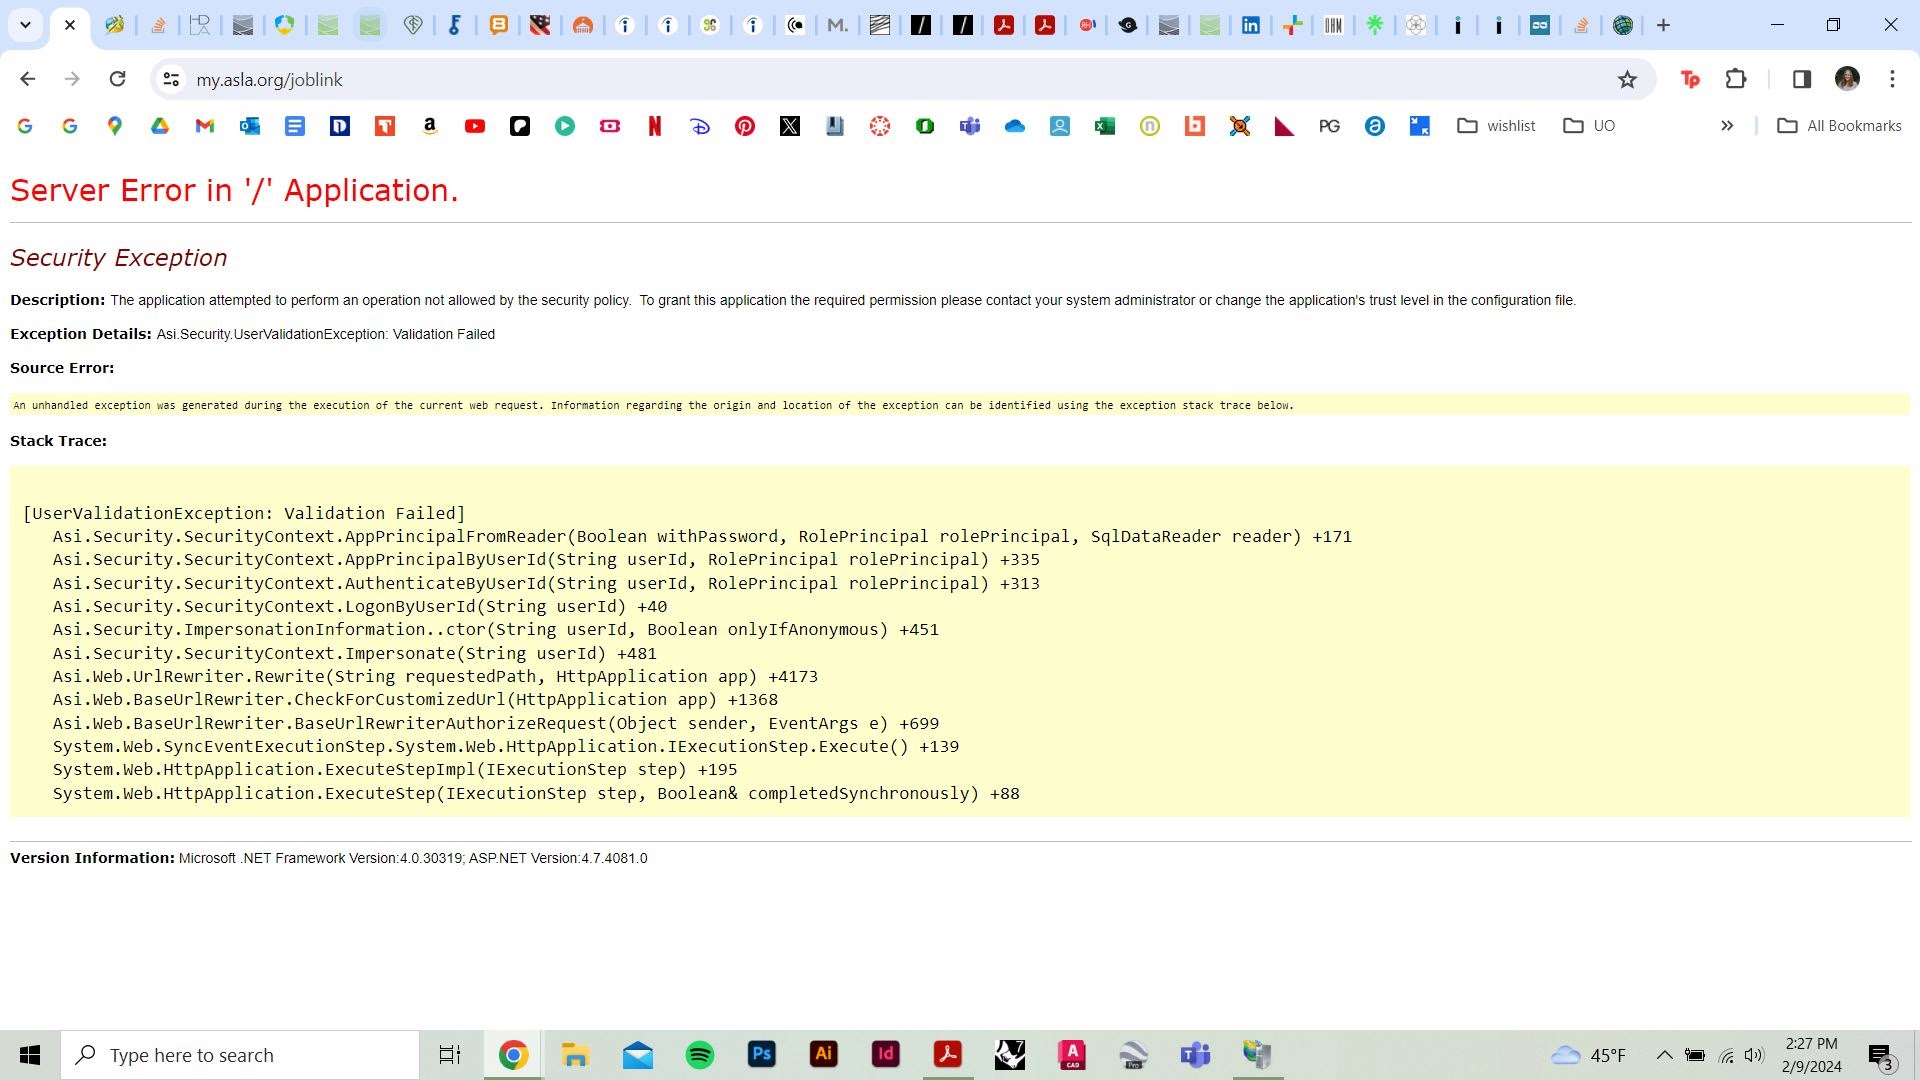Open Chrome's three-dot menu
The image size is (1920, 1080).
tap(1892, 79)
